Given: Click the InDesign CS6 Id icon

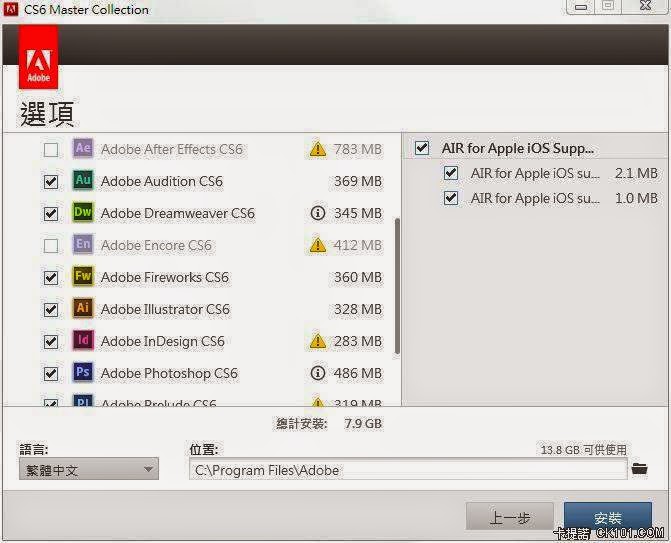Looking at the screenshot, I should [83, 340].
